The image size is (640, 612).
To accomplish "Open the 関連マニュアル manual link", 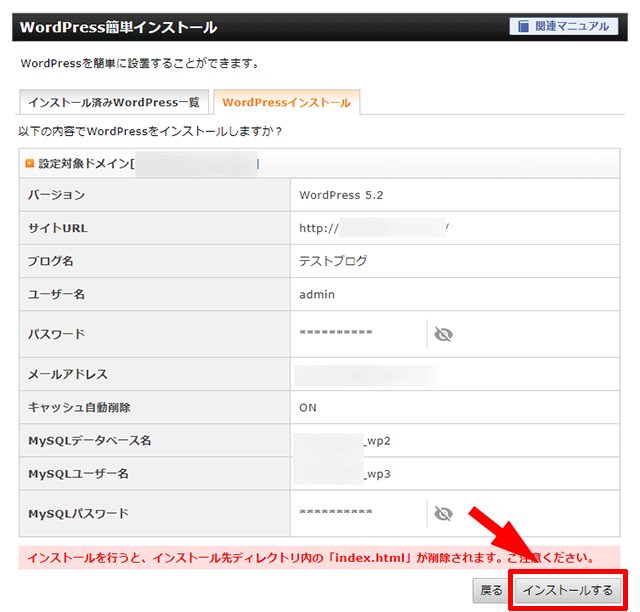I will pos(563,27).
